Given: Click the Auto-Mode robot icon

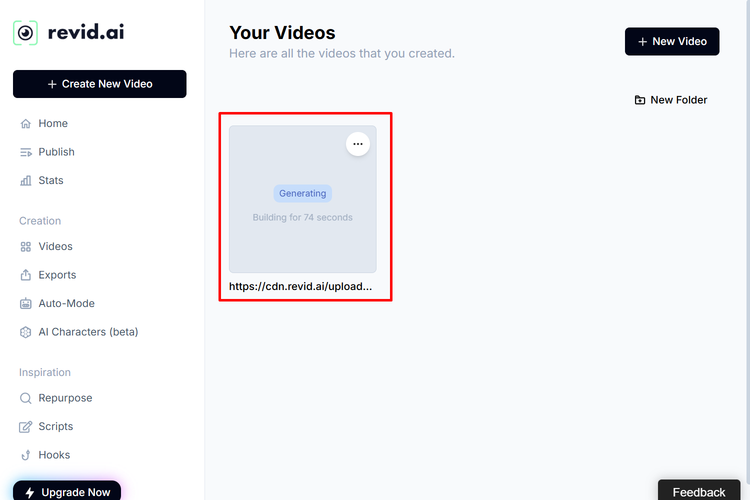Looking at the screenshot, I should pyautogui.click(x=26, y=304).
